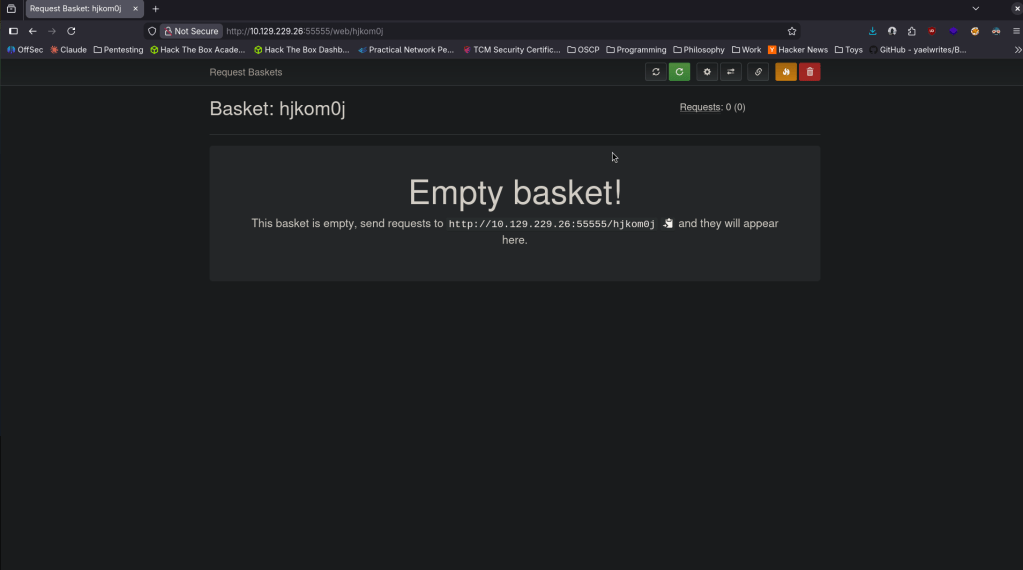Expand the Pentesting bookmarks folder
This screenshot has width=1023, height=570.
click(118, 49)
